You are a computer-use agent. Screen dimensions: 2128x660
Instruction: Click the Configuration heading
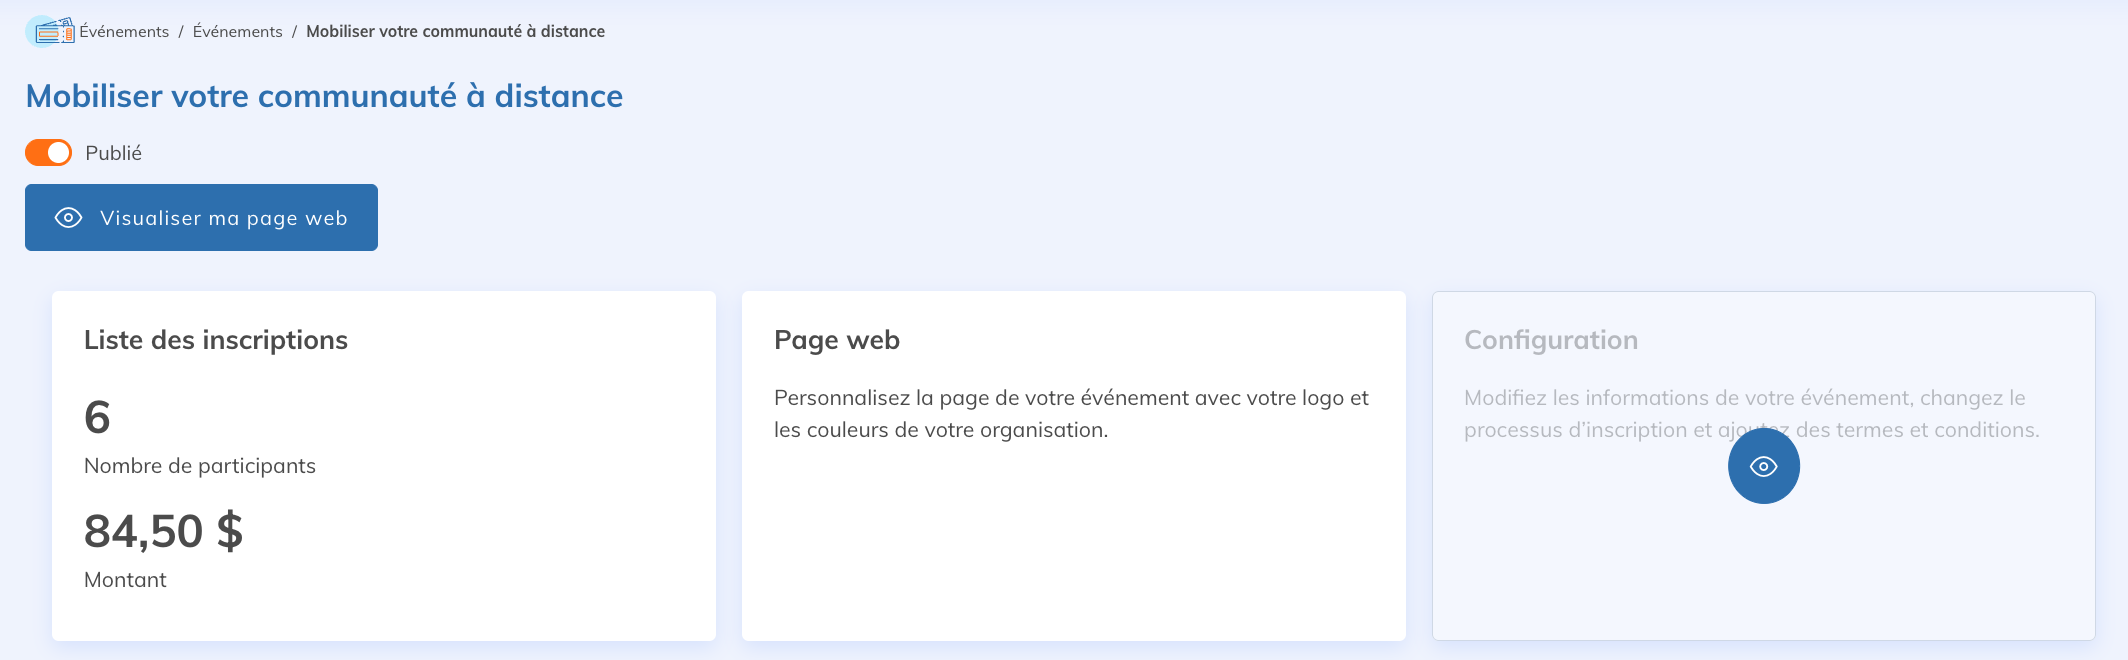pos(1551,340)
